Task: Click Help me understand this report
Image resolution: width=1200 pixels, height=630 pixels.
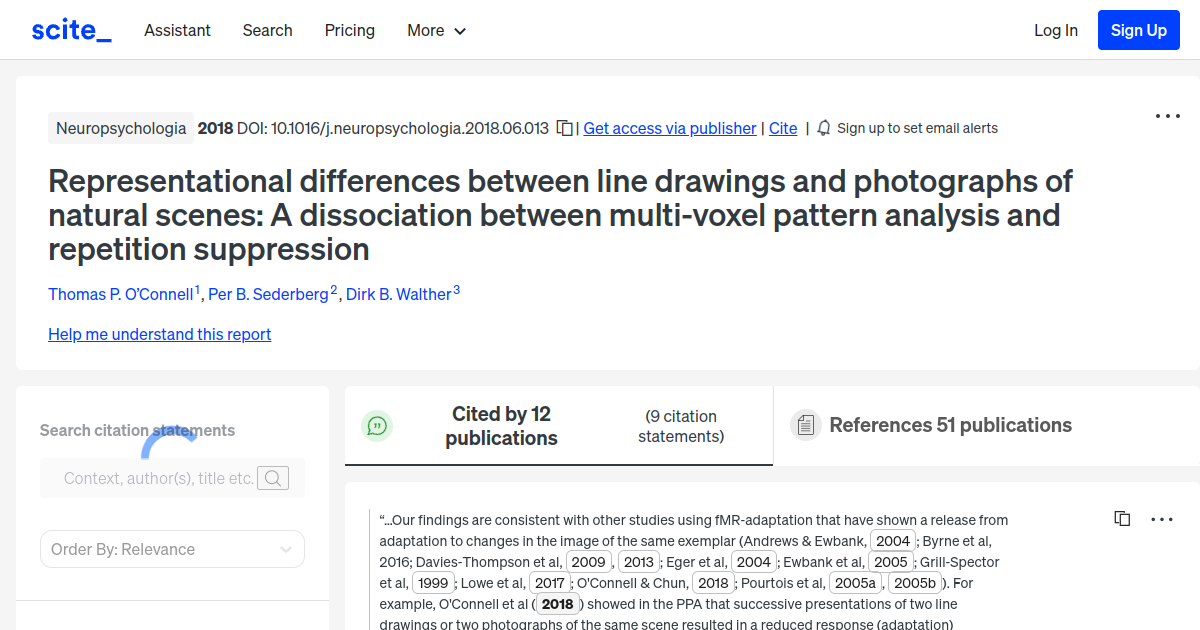Action: 159,334
